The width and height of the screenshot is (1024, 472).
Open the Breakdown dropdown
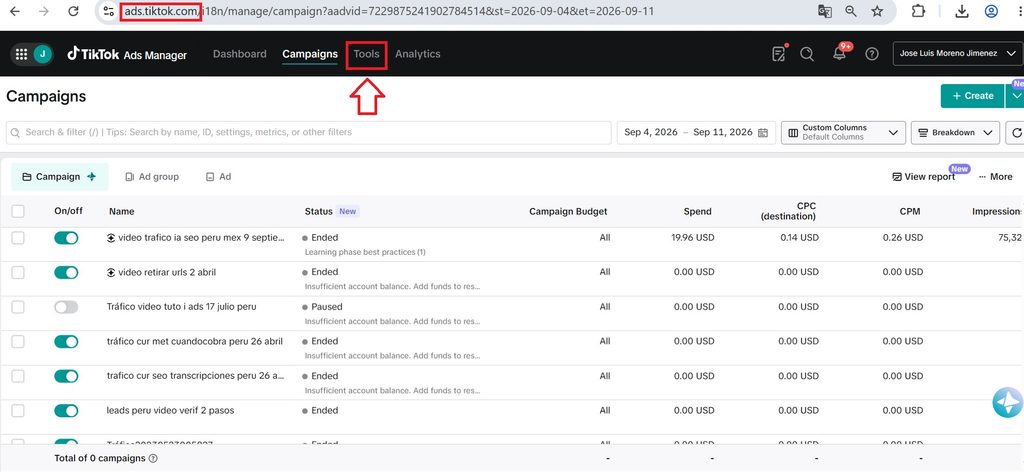click(x=955, y=133)
